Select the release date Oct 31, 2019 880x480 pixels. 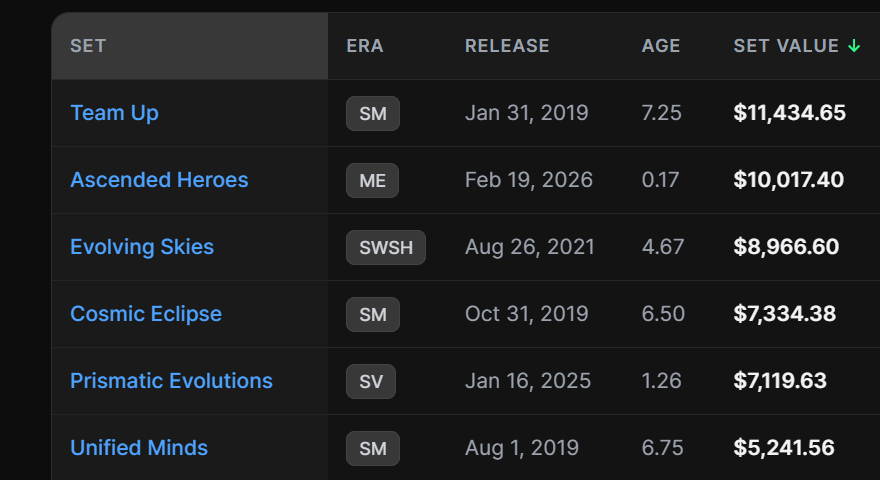click(526, 314)
